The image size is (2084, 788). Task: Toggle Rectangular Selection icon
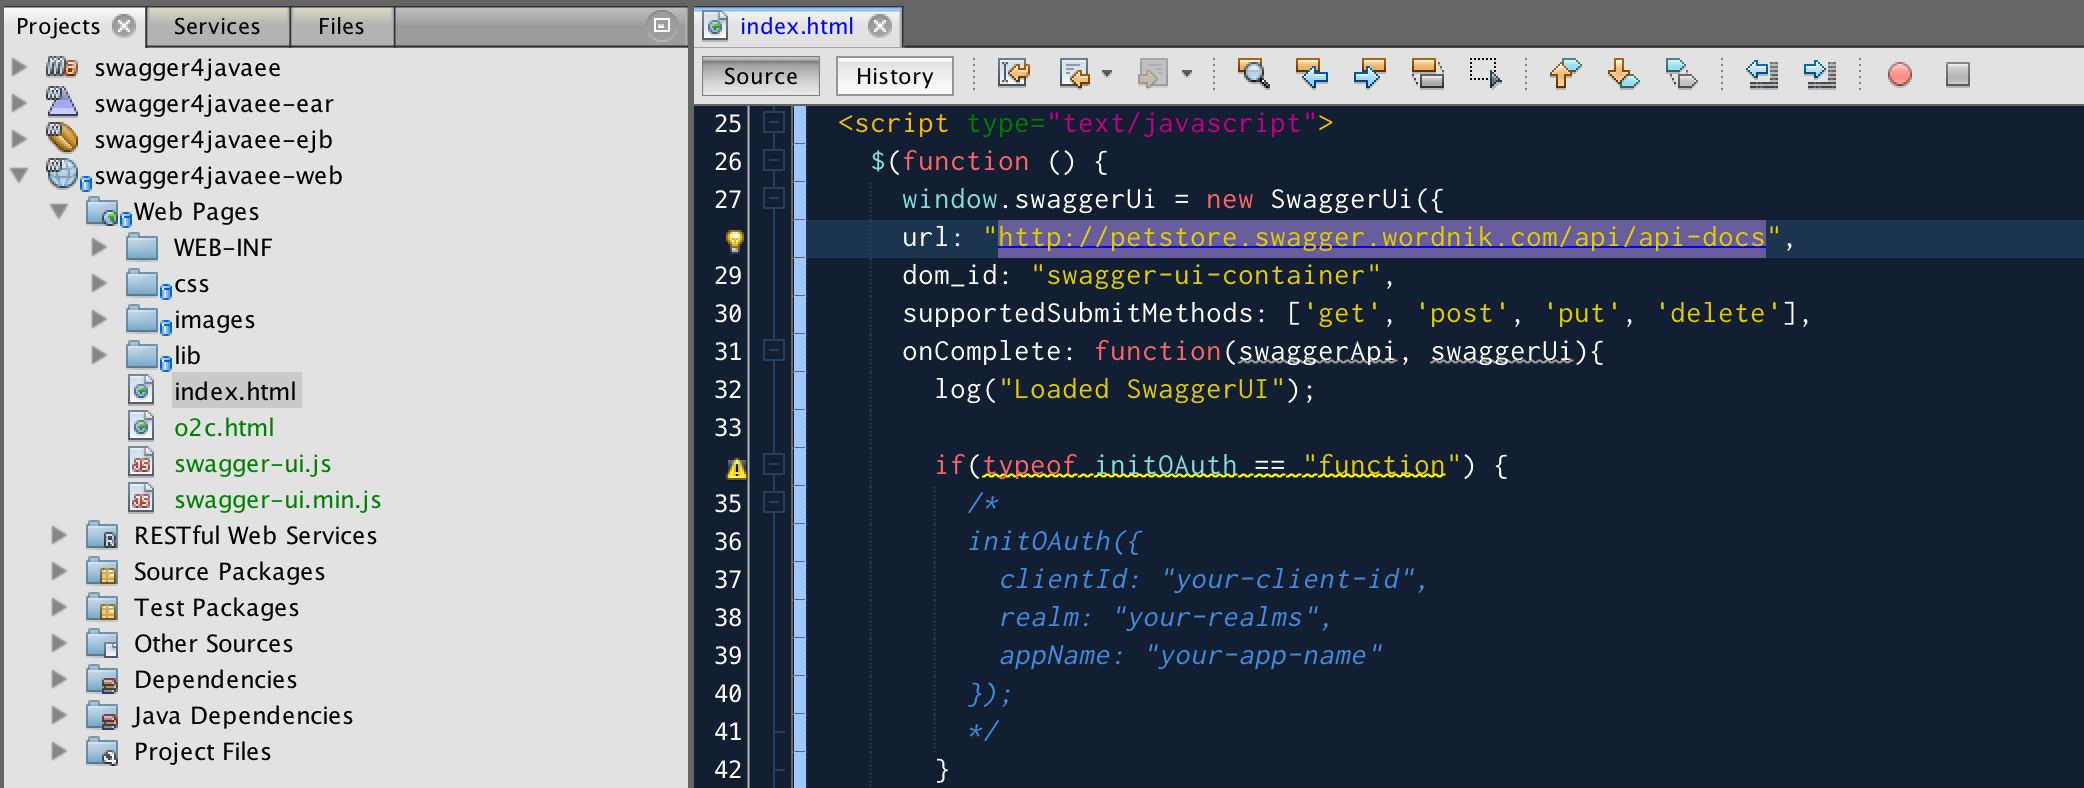point(1485,74)
